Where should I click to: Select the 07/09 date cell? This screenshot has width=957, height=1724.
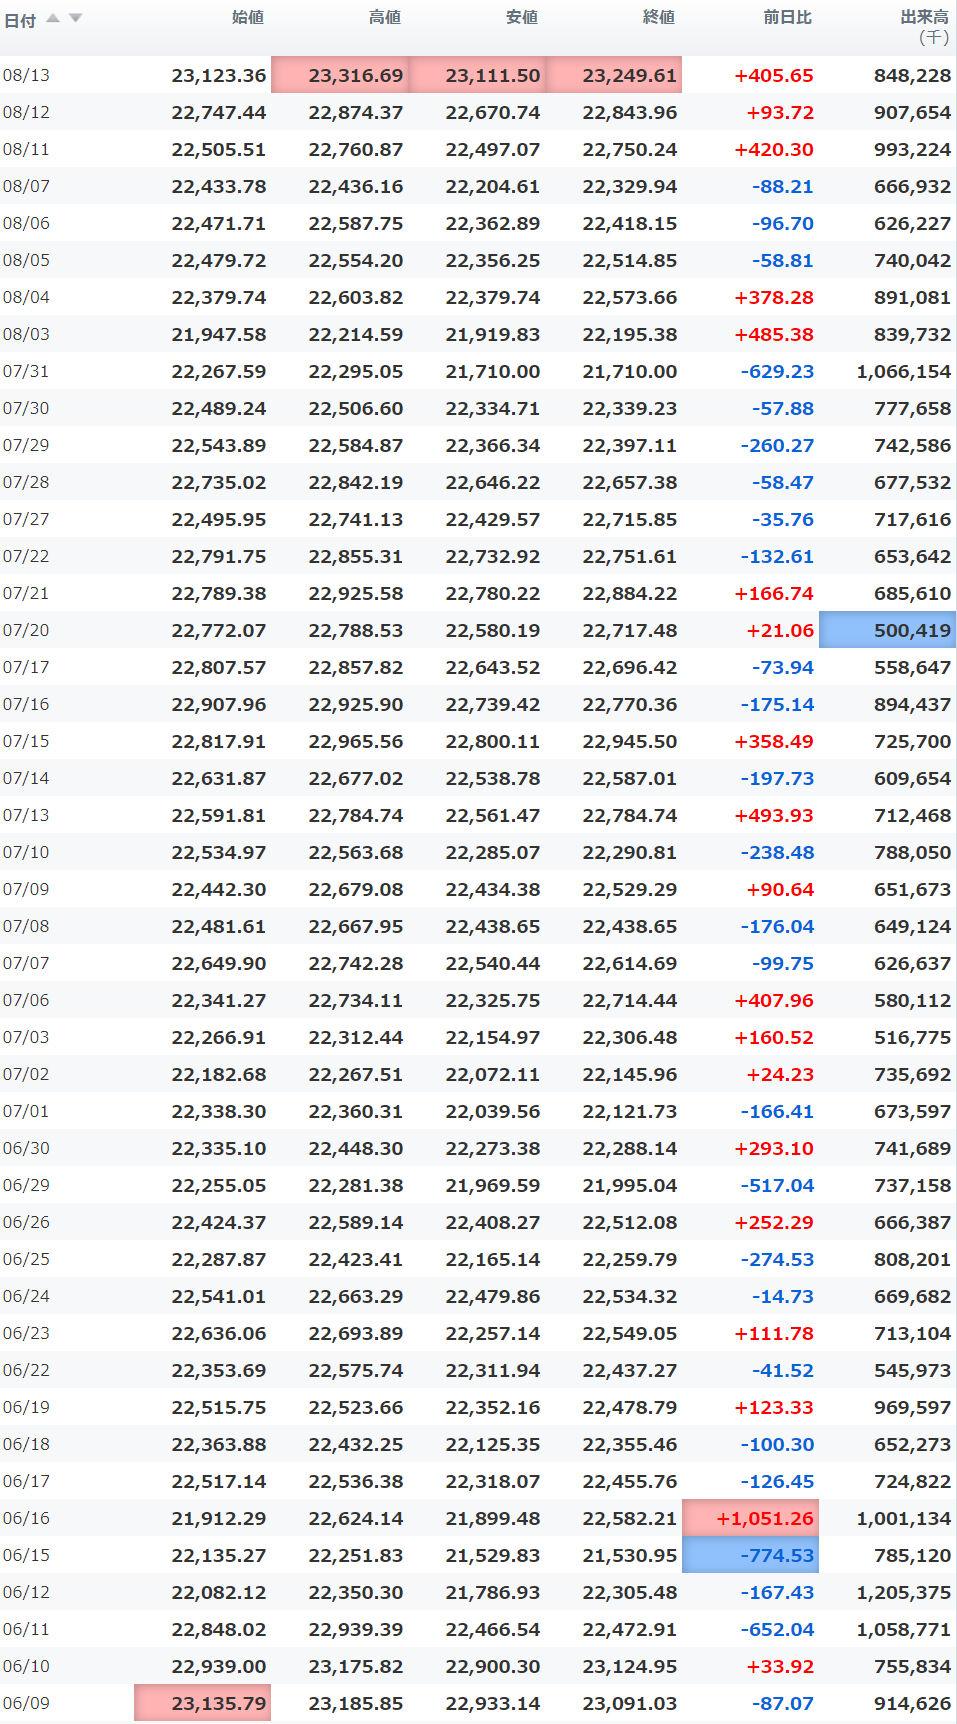[26, 889]
